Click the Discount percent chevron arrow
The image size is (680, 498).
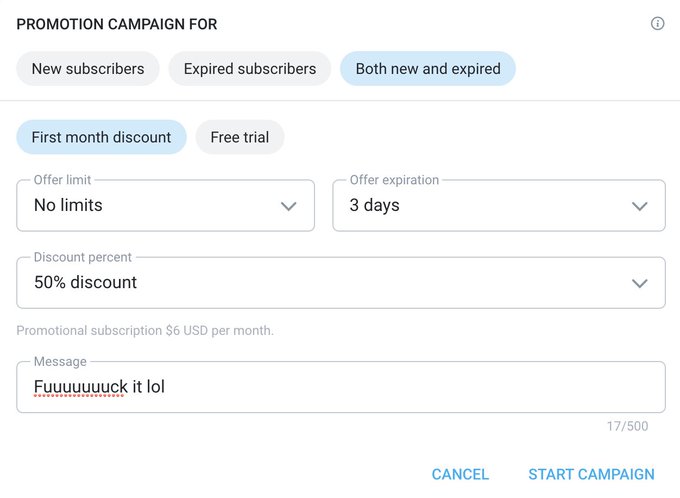(639, 283)
